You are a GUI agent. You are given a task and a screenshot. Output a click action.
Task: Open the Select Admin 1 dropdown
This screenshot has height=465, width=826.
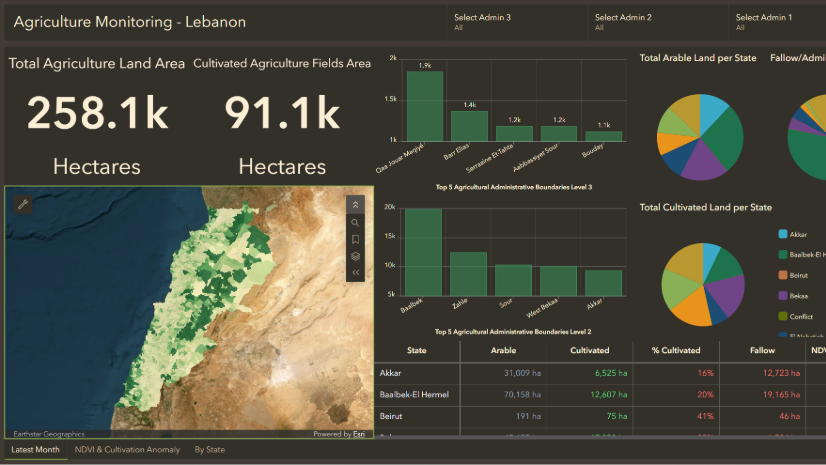778,22
